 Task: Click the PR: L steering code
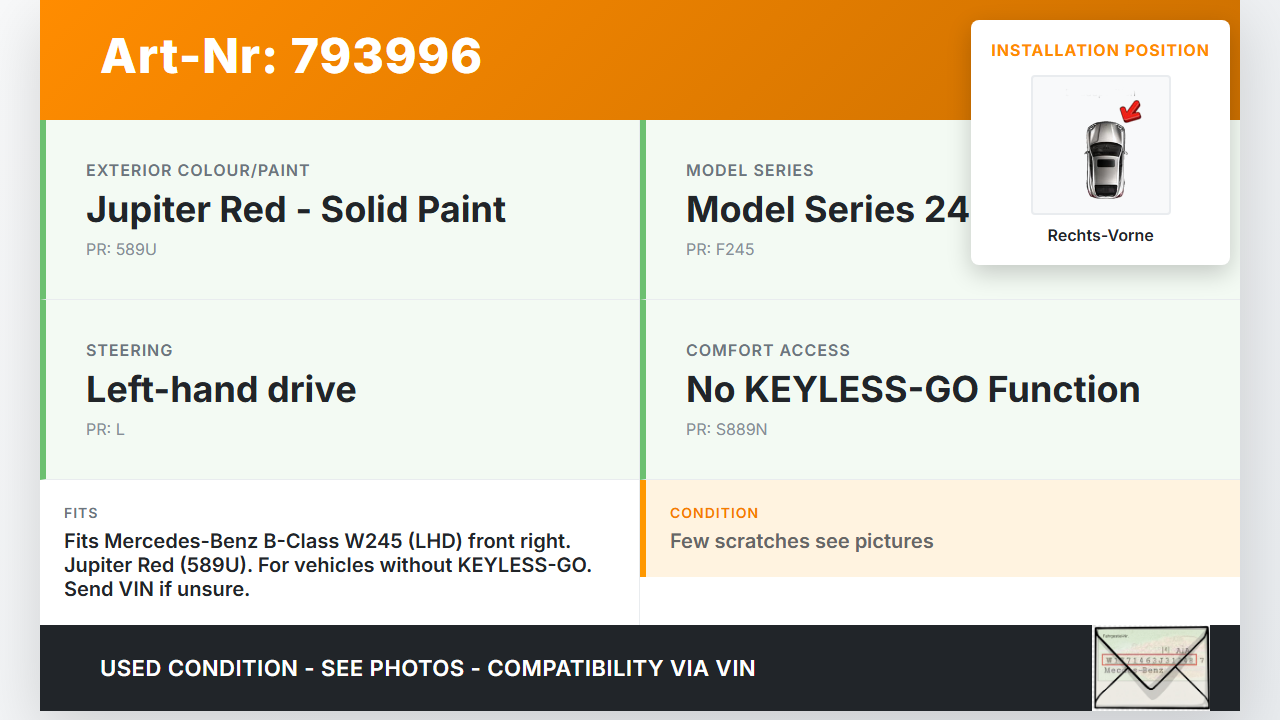(105, 430)
